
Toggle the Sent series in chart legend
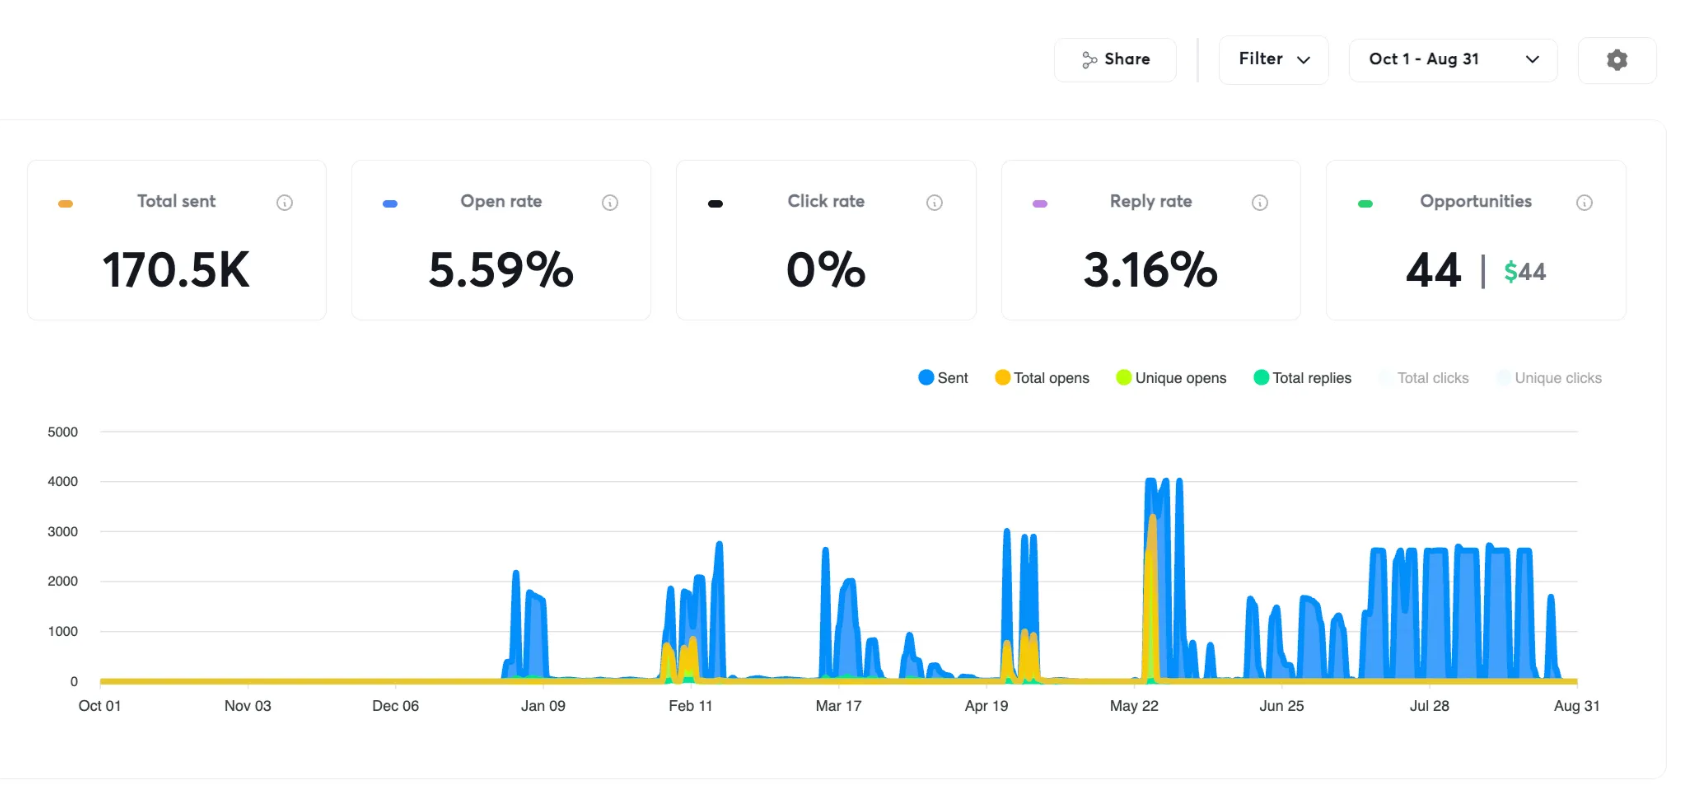click(943, 378)
